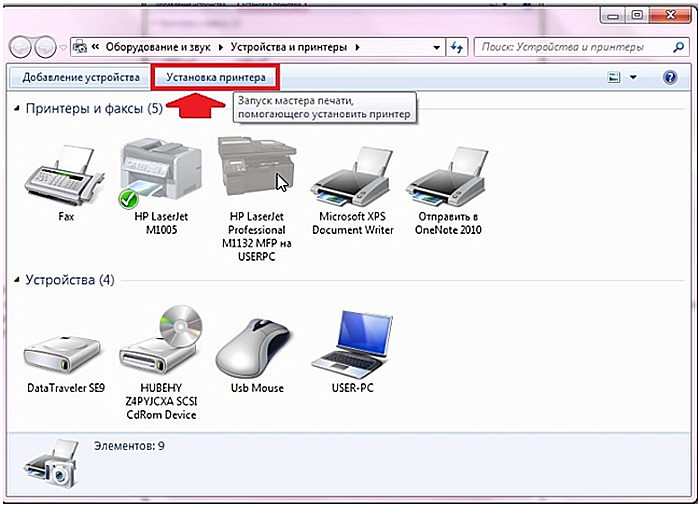The height and width of the screenshot is (506, 700).
Task: Open the help question mark button
Action: [670, 76]
